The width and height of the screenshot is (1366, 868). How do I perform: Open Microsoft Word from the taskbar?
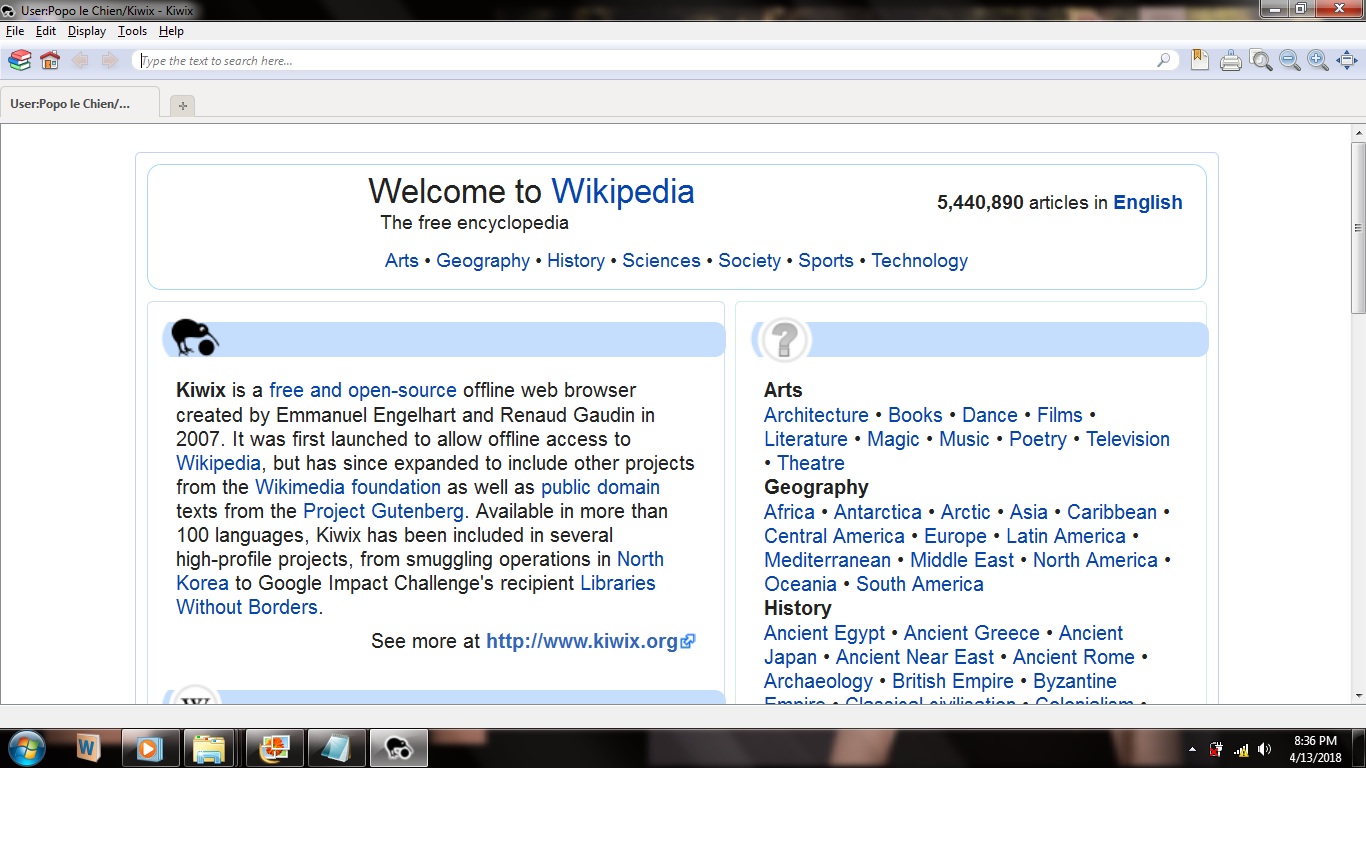click(88, 748)
